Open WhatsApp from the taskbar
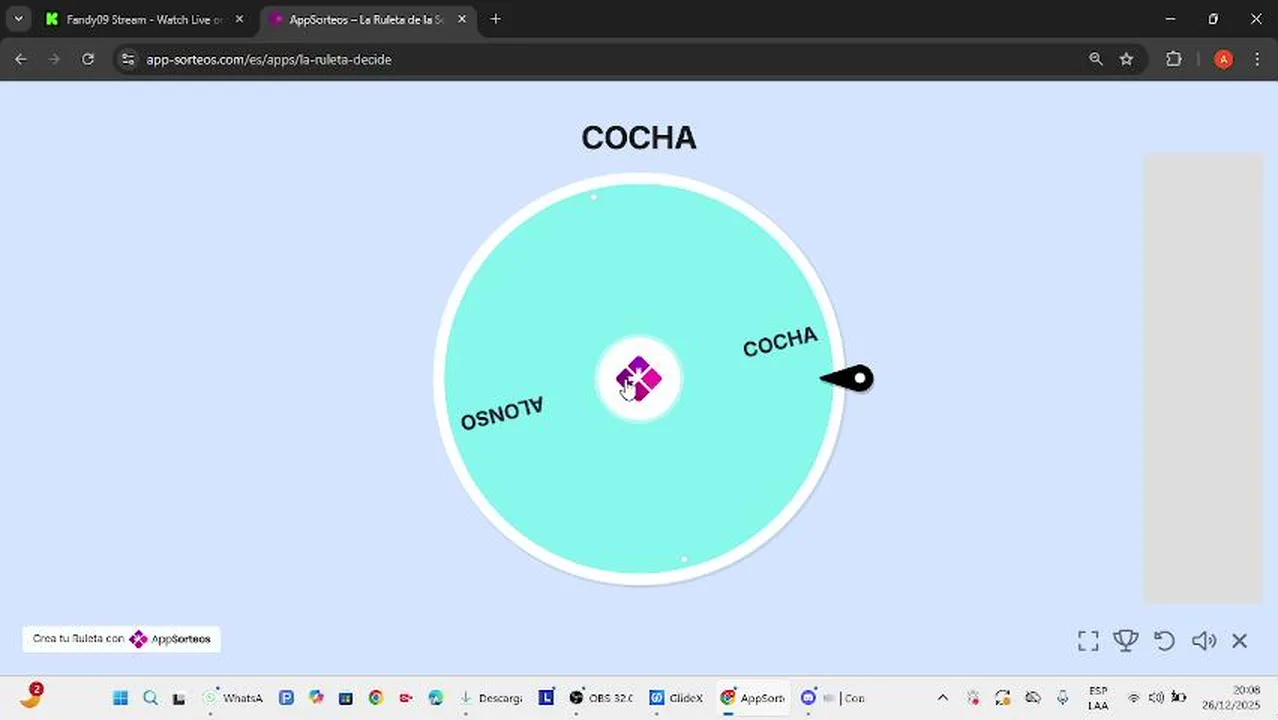Viewport: 1278px width, 720px height. (x=233, y=698)
